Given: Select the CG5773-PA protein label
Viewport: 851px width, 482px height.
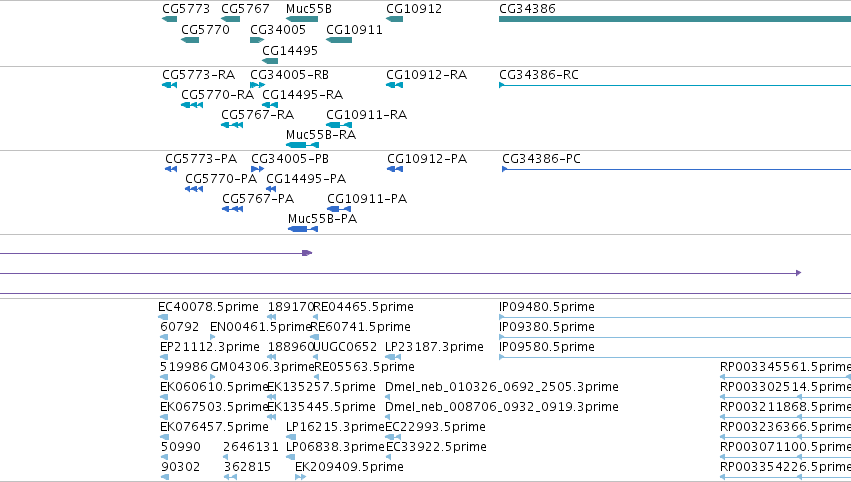Looking at the screenshot, I should coord(201,158).
